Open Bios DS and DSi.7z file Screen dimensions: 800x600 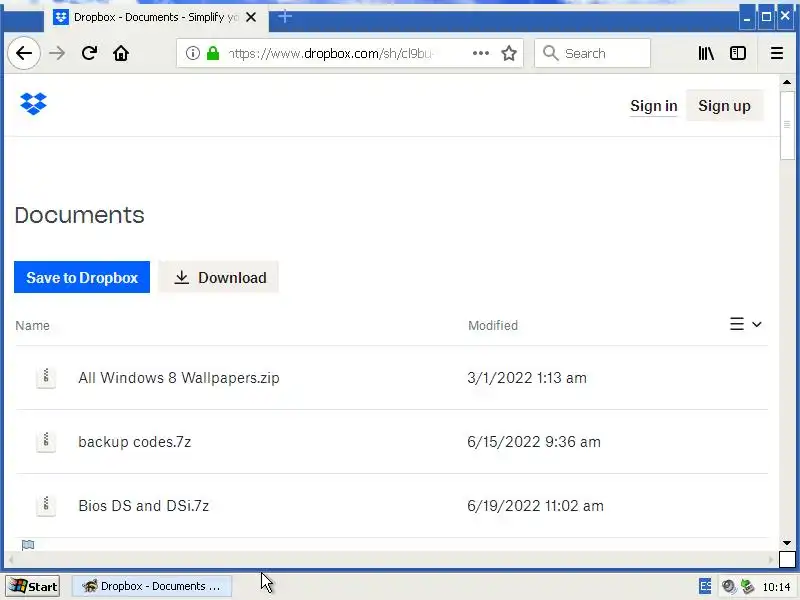143,506
